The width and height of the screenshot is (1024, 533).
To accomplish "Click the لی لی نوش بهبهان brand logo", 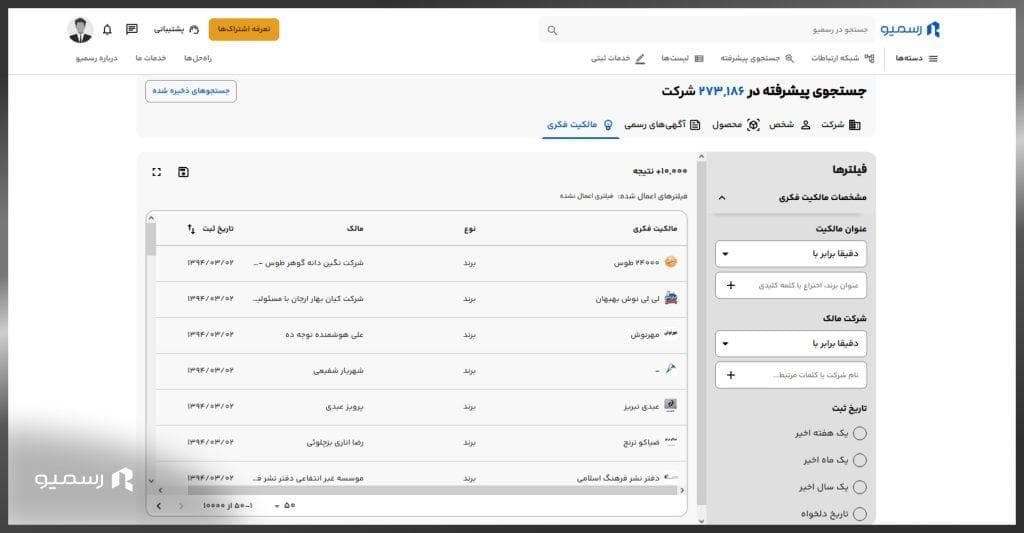I will coord(671,299).
